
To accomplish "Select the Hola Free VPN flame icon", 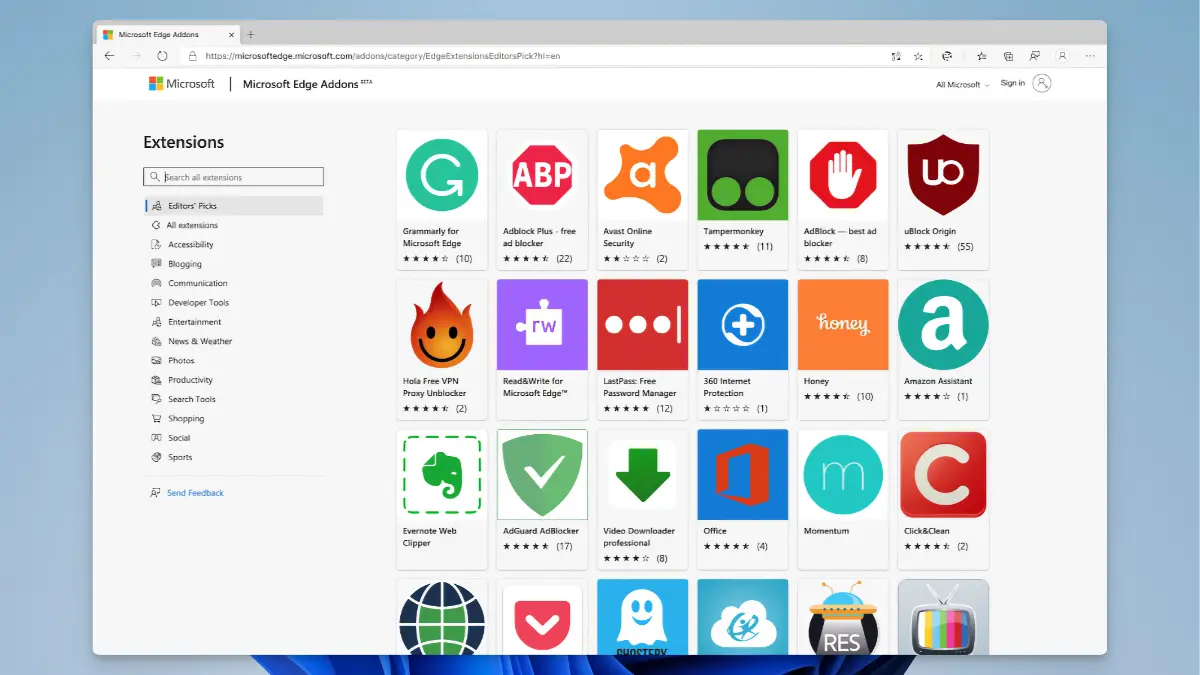I will tap(442, 325).
